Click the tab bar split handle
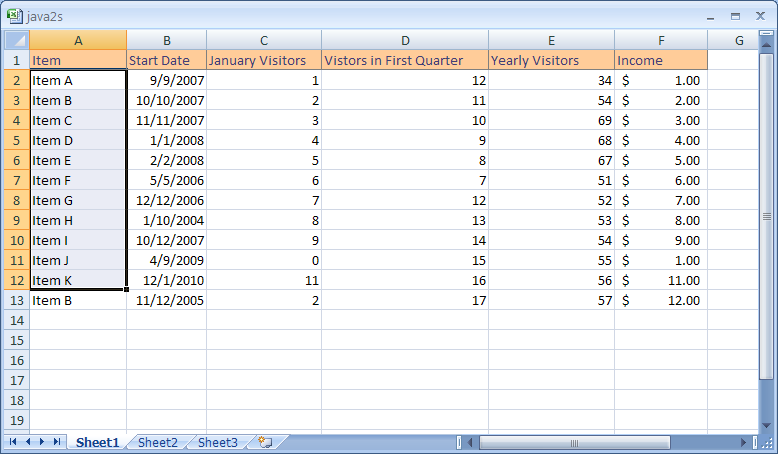The image size is (778, 454). click(x=459, y=442)
